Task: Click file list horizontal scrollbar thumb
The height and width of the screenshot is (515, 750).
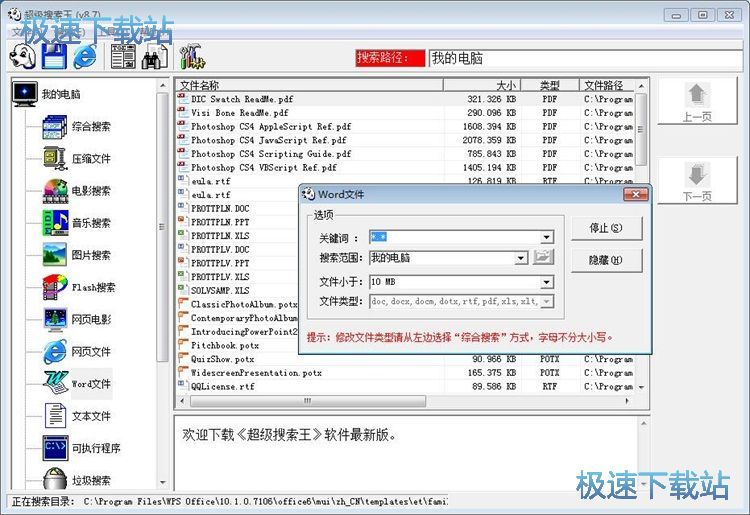Action: click(308, 401)
